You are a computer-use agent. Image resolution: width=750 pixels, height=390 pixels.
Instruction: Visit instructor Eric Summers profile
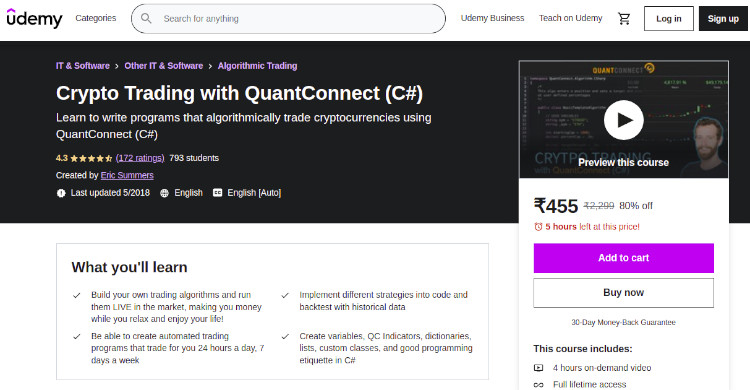(x=127, y=176)
